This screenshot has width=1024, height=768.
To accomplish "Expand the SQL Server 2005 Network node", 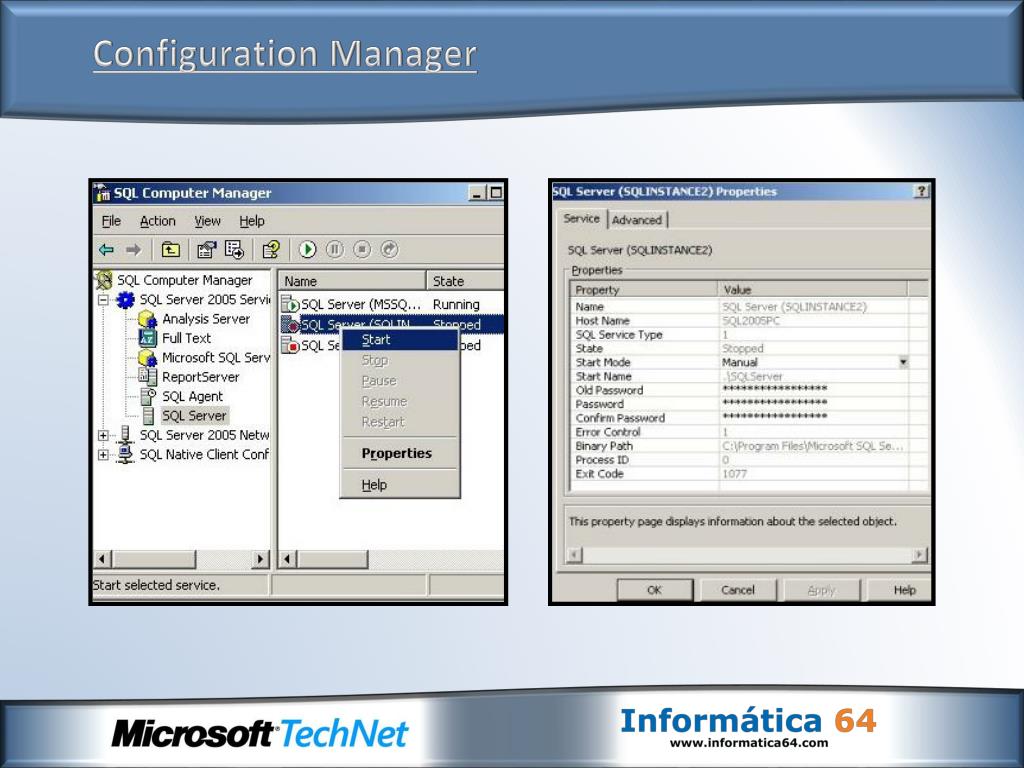I will [x=103, y=436].
